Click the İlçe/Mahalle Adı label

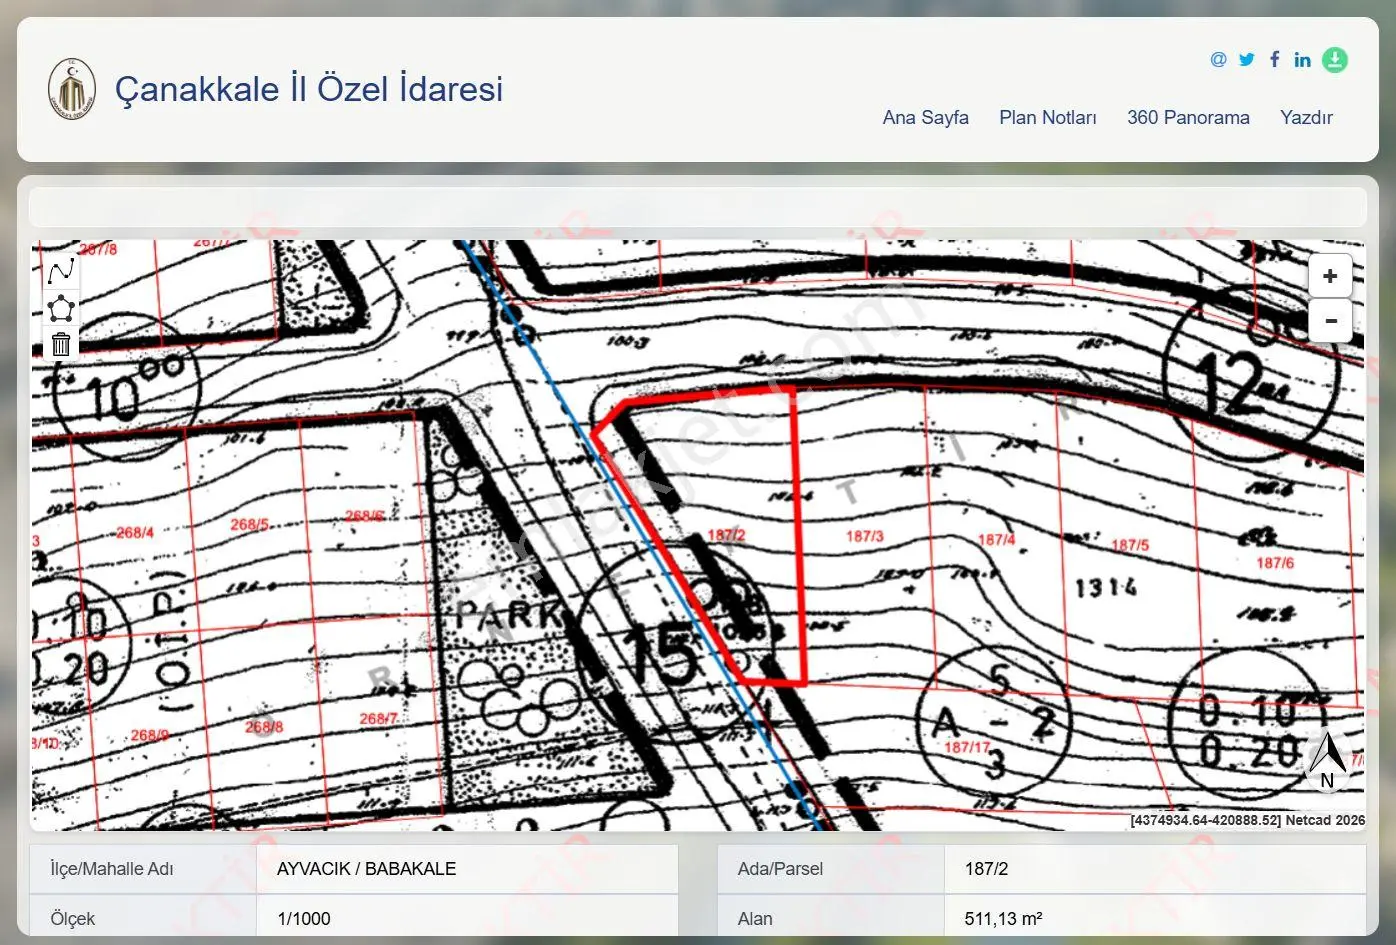pos(111,868)
